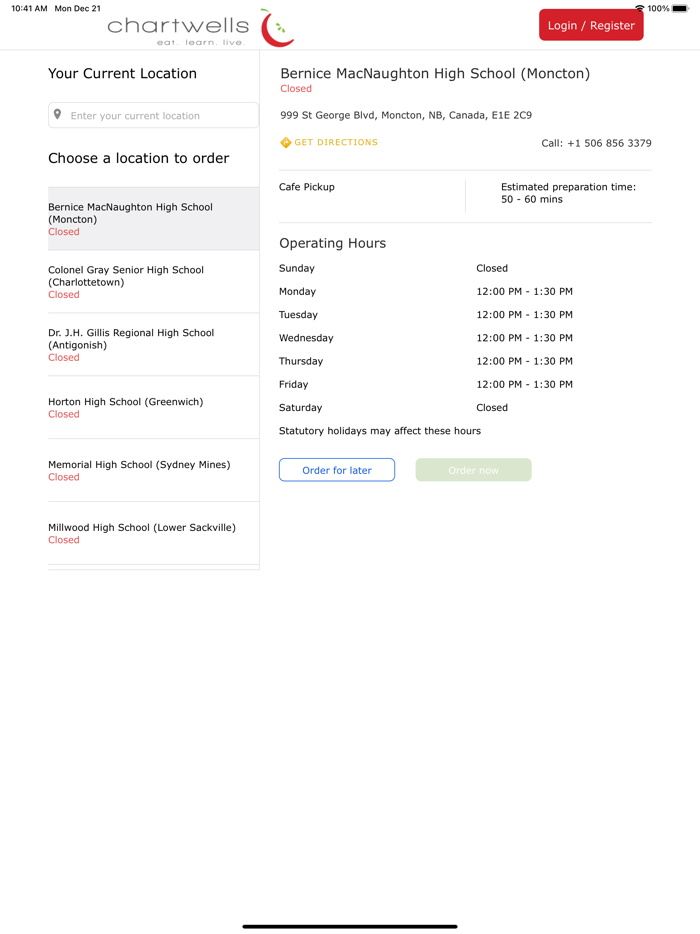Click the Order now button
The height and width of the screenshot is (934, 700).
(x=473, y=470)
